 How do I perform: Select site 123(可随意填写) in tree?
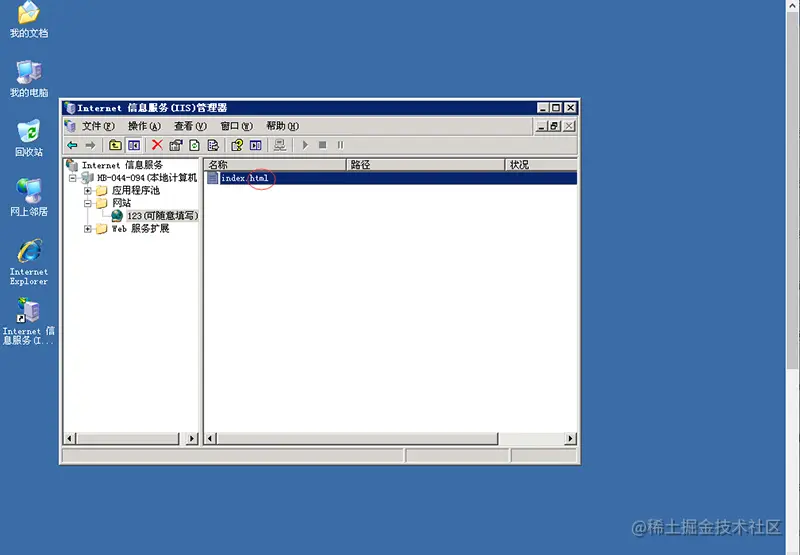[x=162, y=216]
